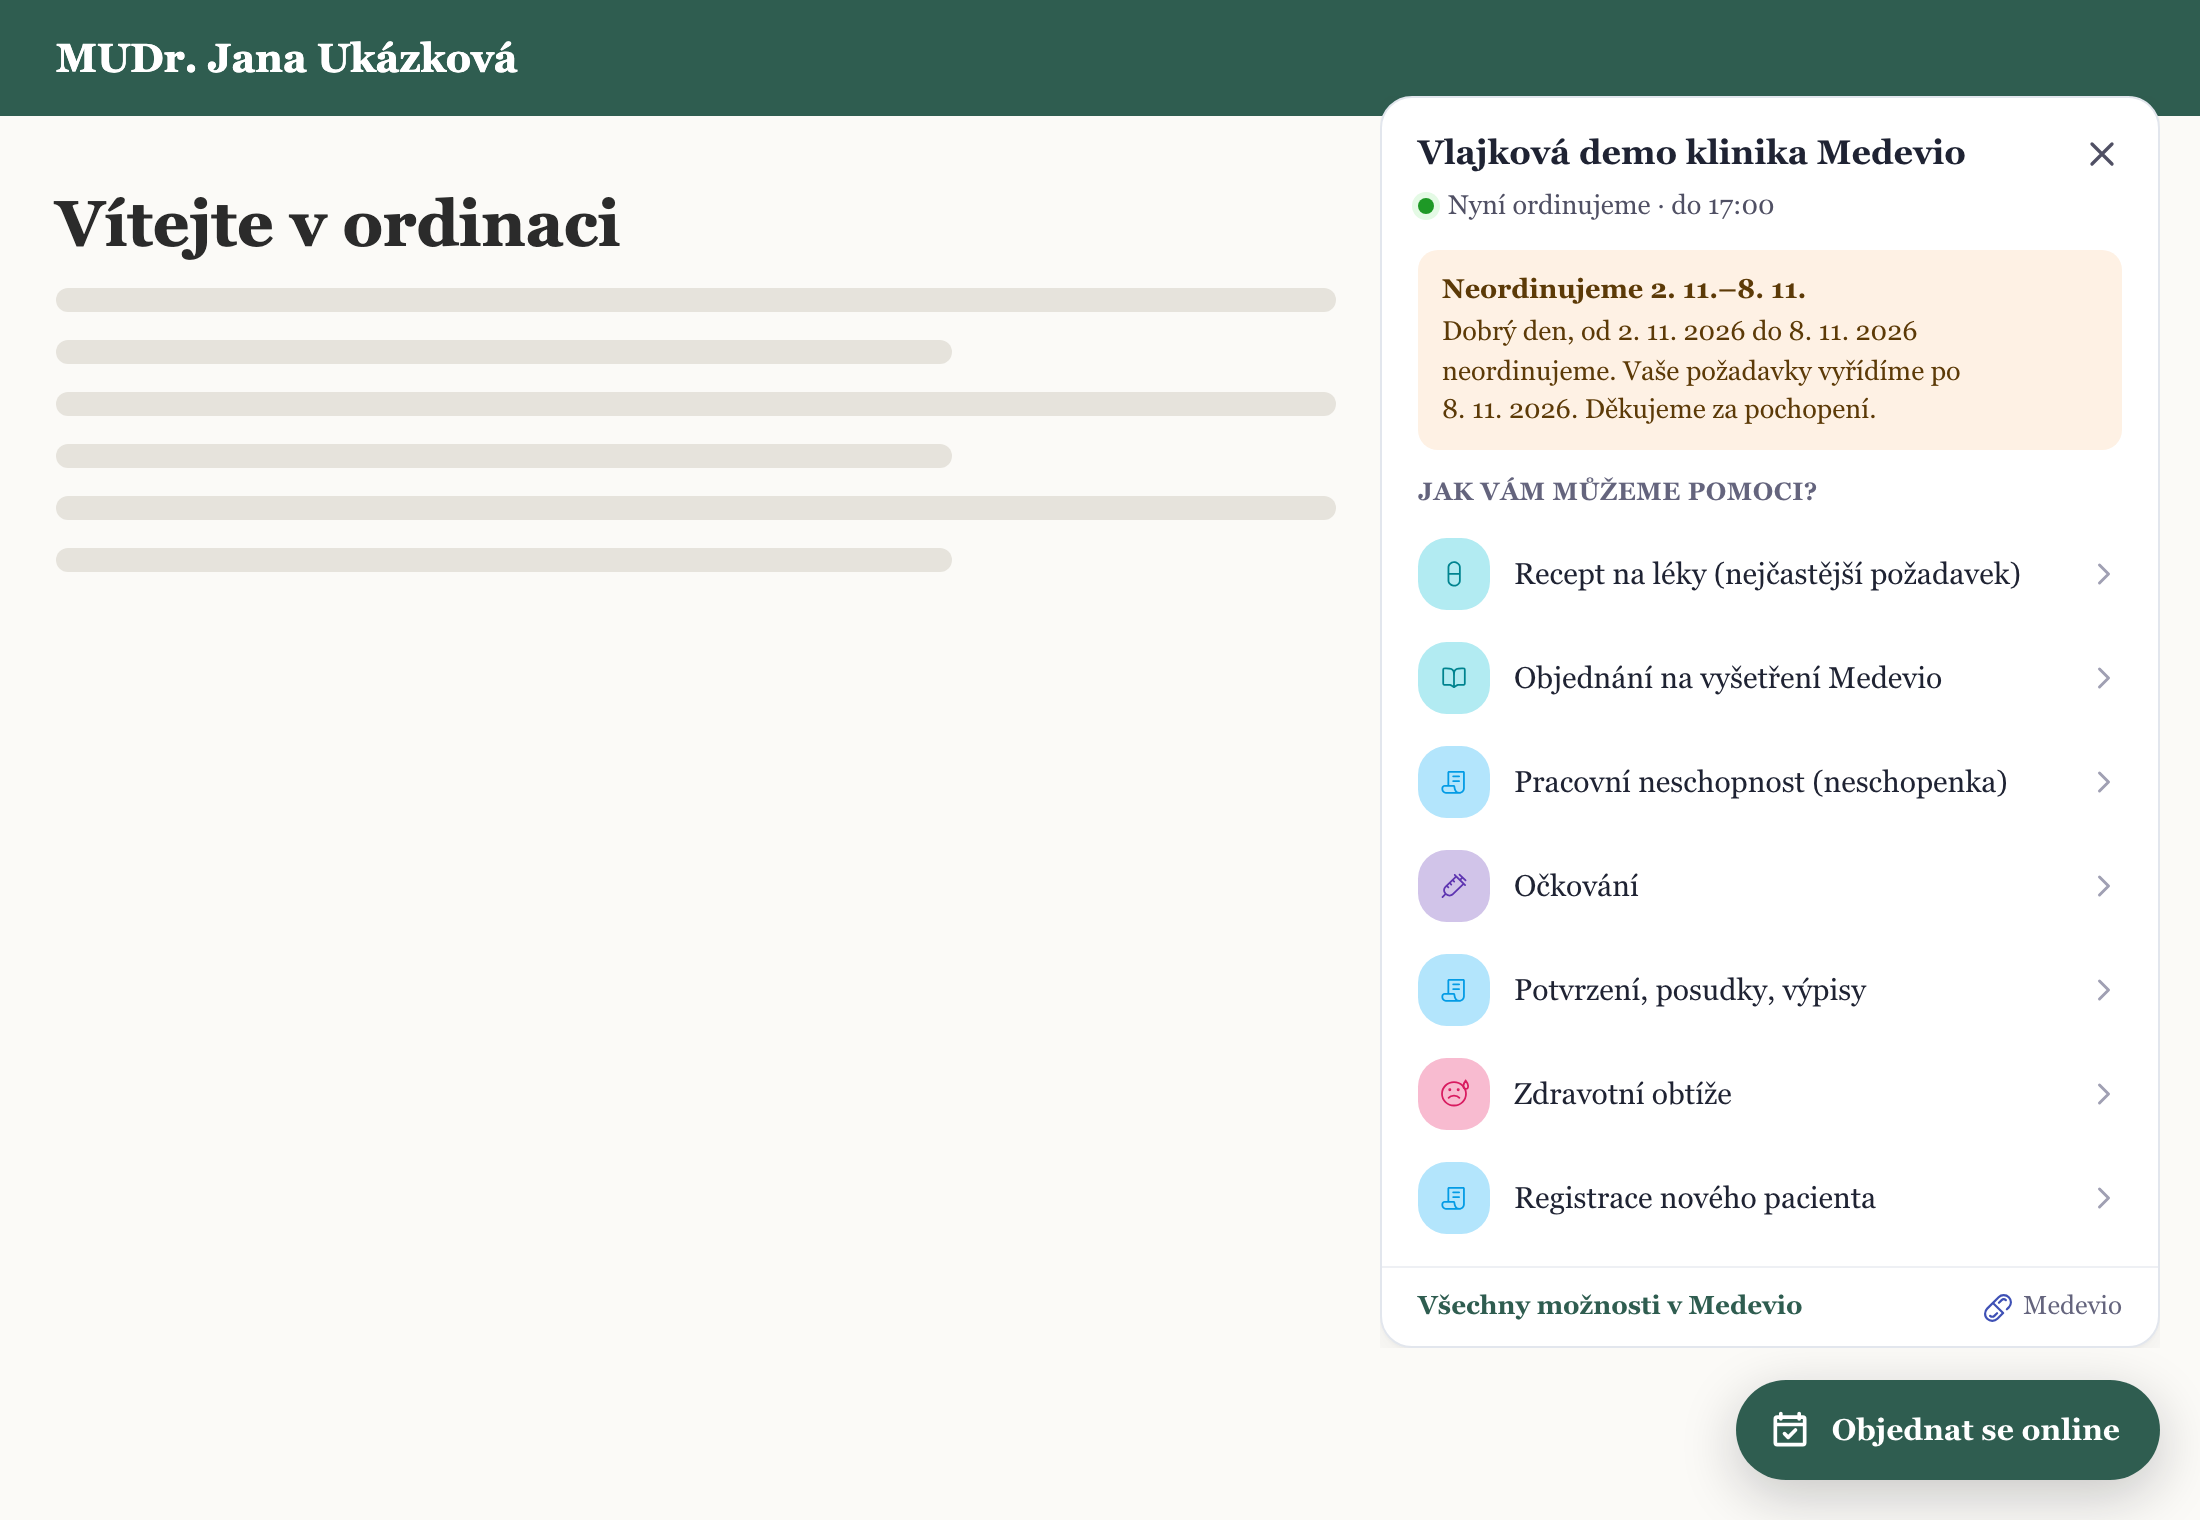The image size is (2200, 1520).
Task: Select the Očkování option
Action: (1769, 886)
